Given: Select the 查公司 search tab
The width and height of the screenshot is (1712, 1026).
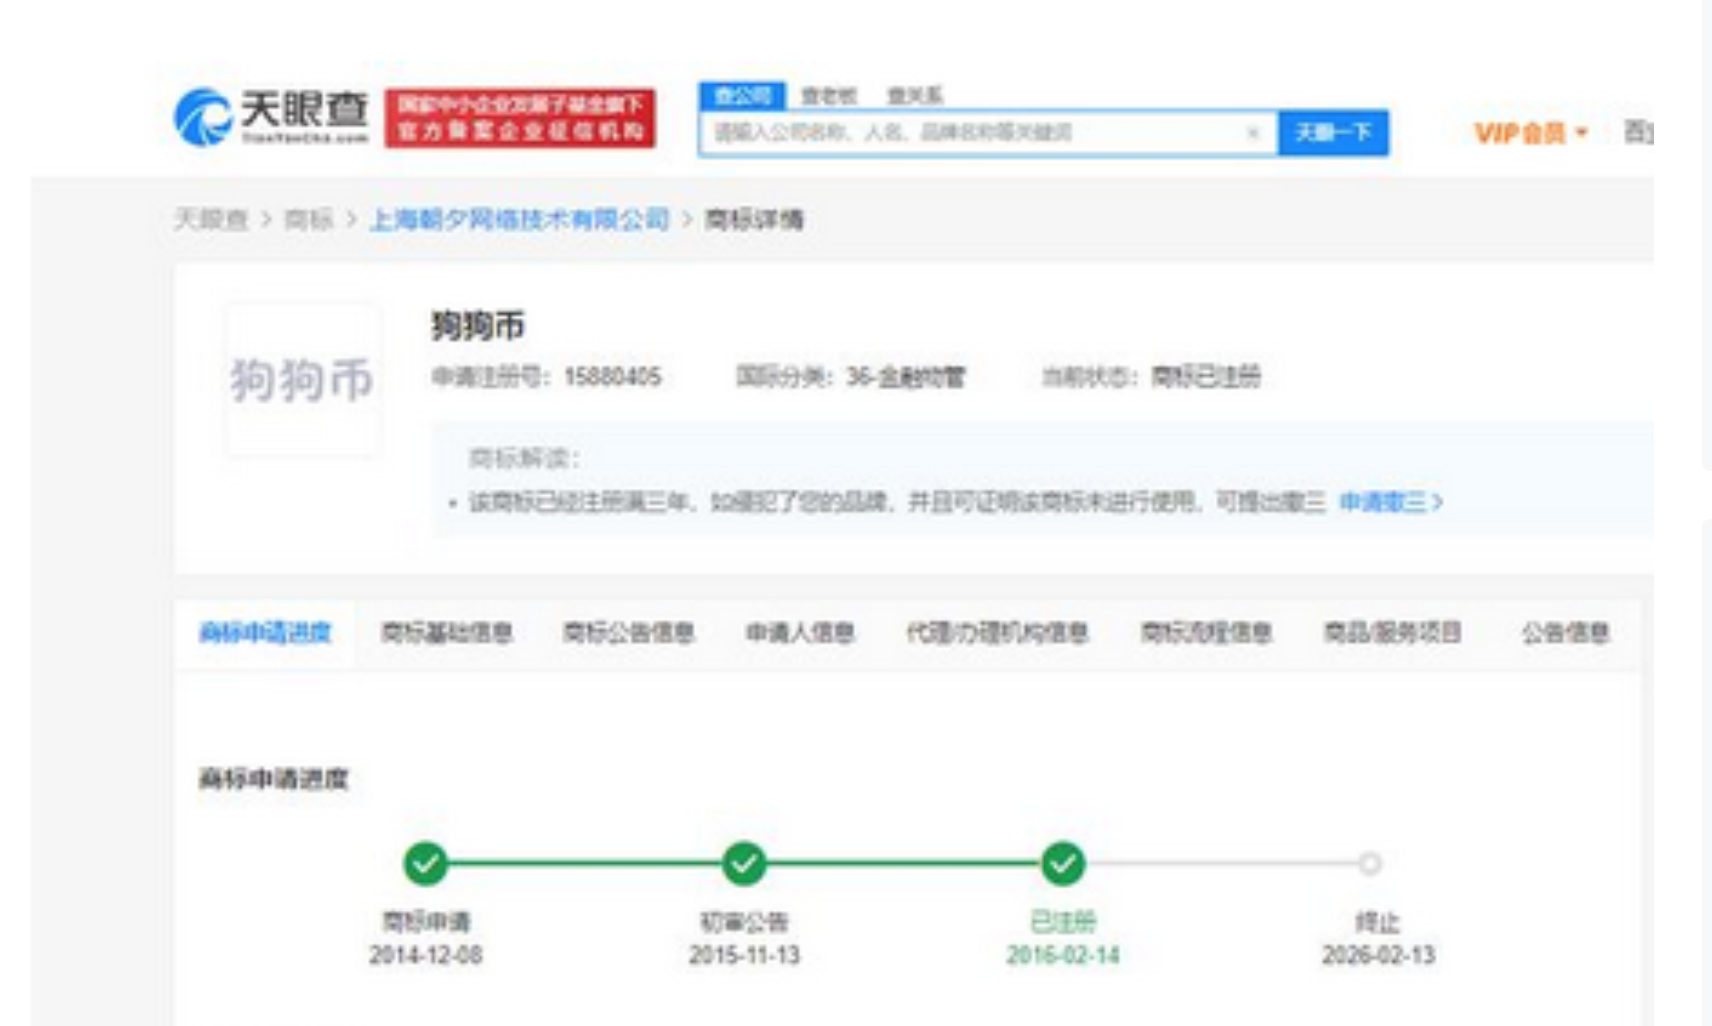Looking at the screenshot, I should click(x=742, y=95).
